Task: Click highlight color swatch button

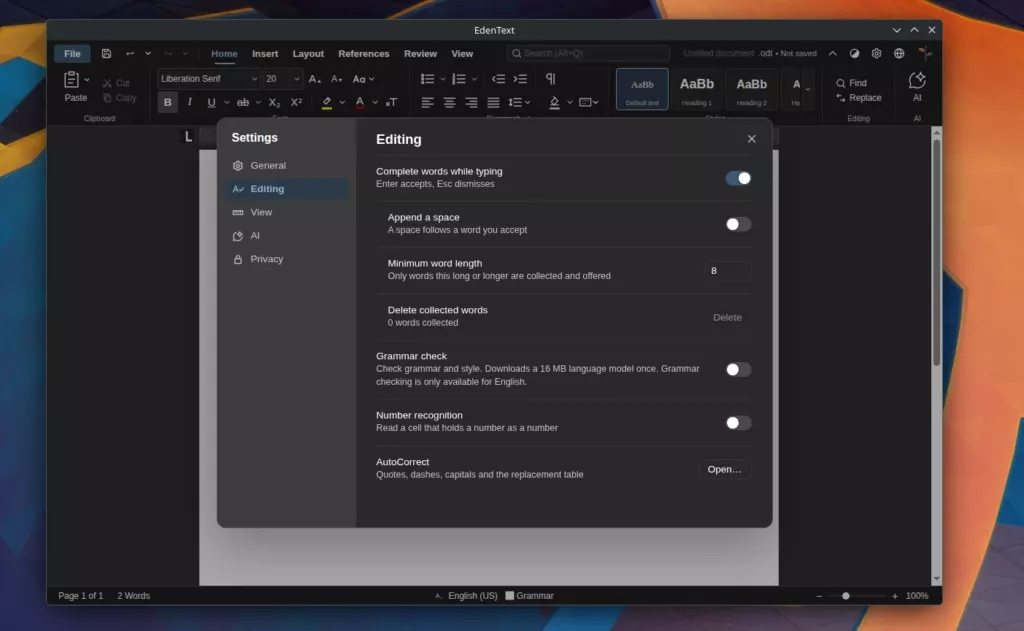Action: pyautogui.click(x=327, y=102)
